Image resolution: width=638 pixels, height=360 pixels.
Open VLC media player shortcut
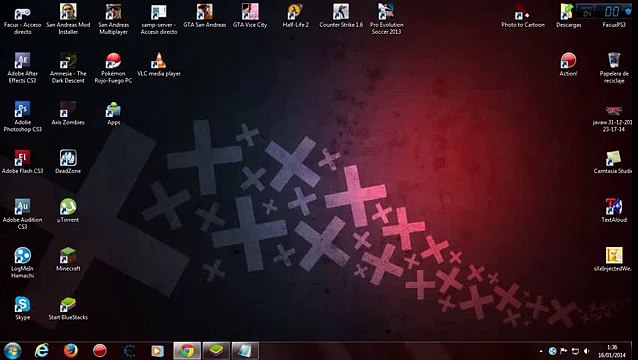click(x=159, y=65)
